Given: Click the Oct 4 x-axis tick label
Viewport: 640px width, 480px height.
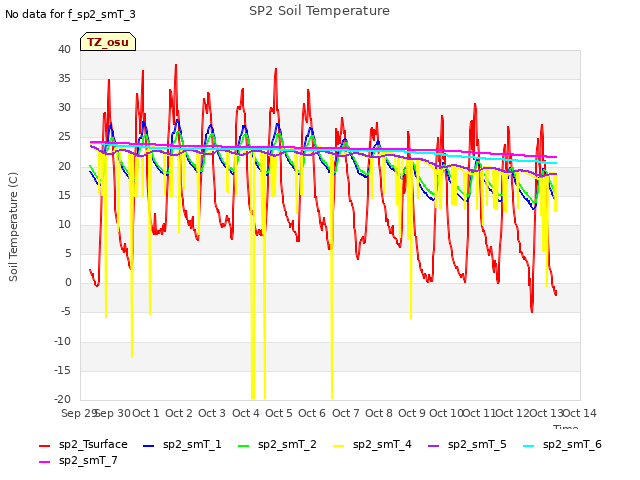Looking at the screenshot, I should (x=246, y=413).
